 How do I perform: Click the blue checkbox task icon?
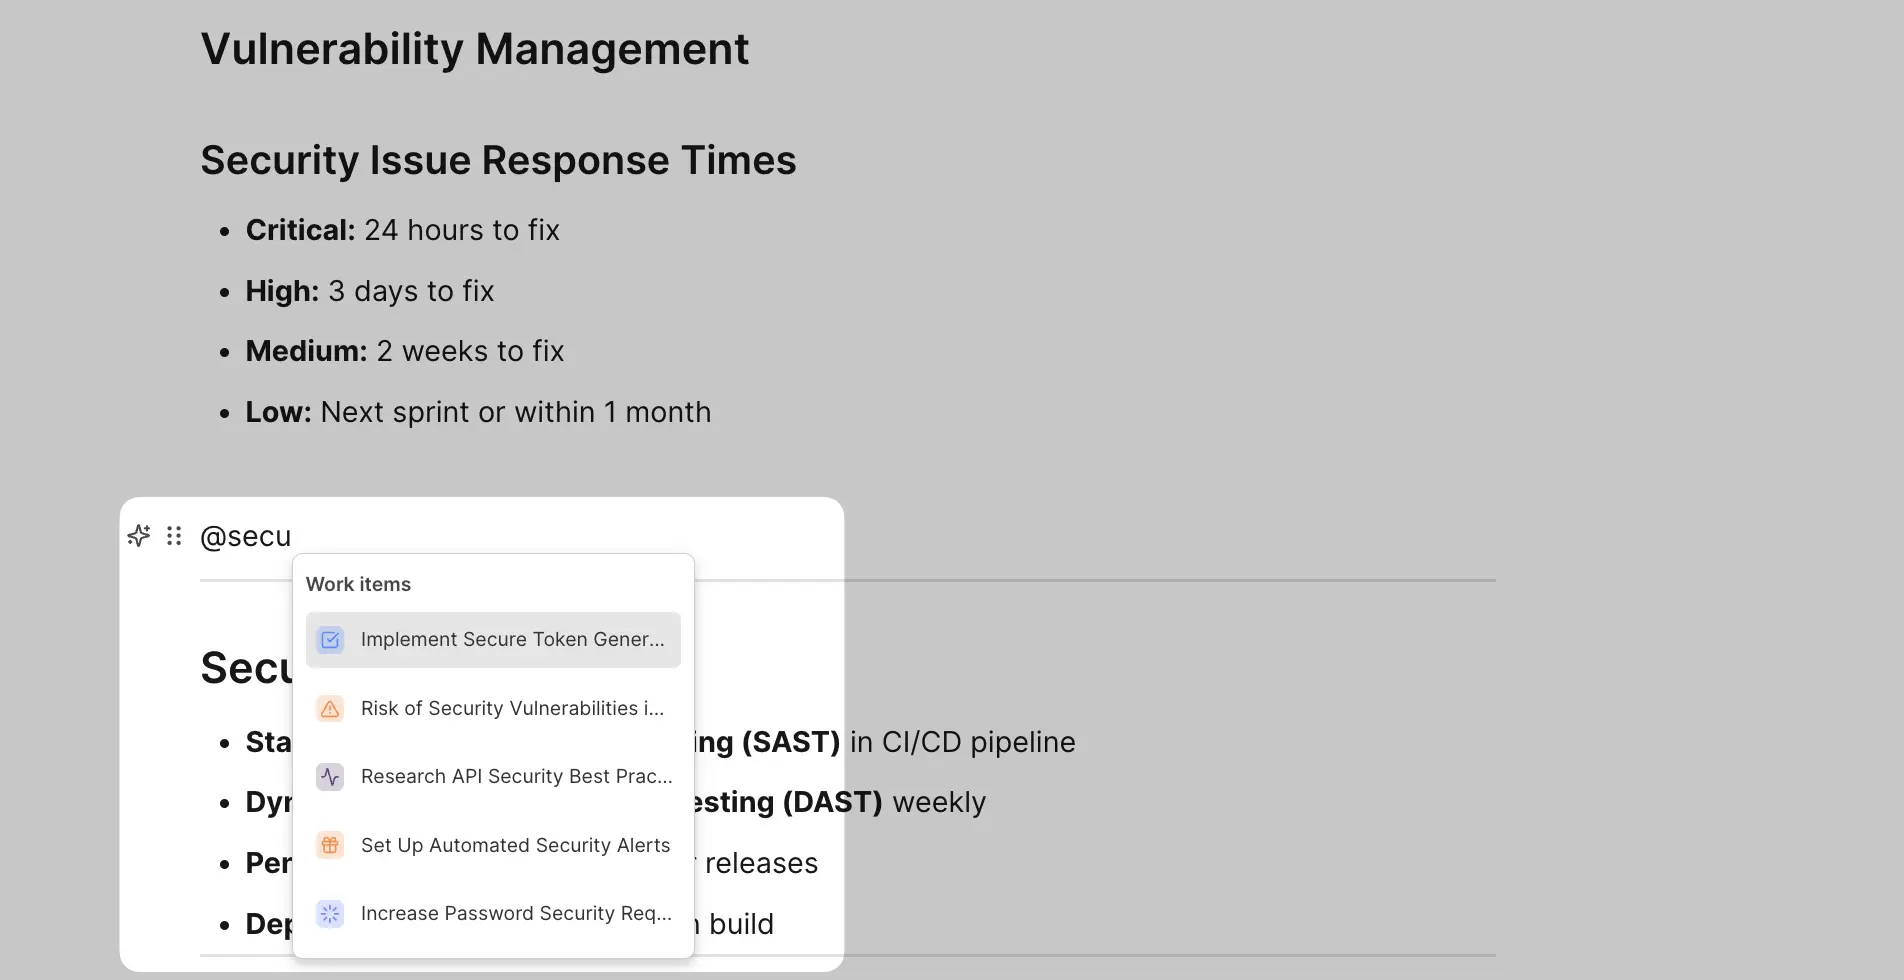(x=330, y=640)
